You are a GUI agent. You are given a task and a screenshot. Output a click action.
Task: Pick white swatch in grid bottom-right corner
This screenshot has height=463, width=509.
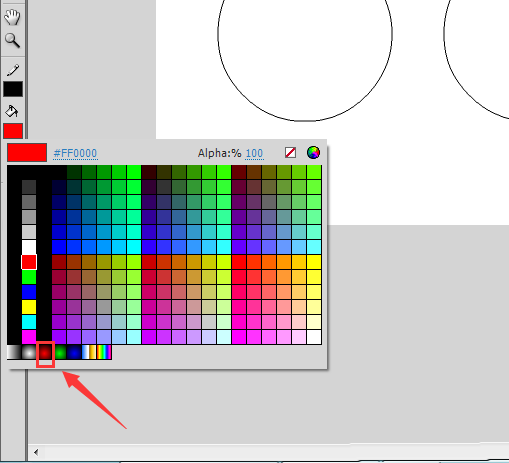pos(314,337)
